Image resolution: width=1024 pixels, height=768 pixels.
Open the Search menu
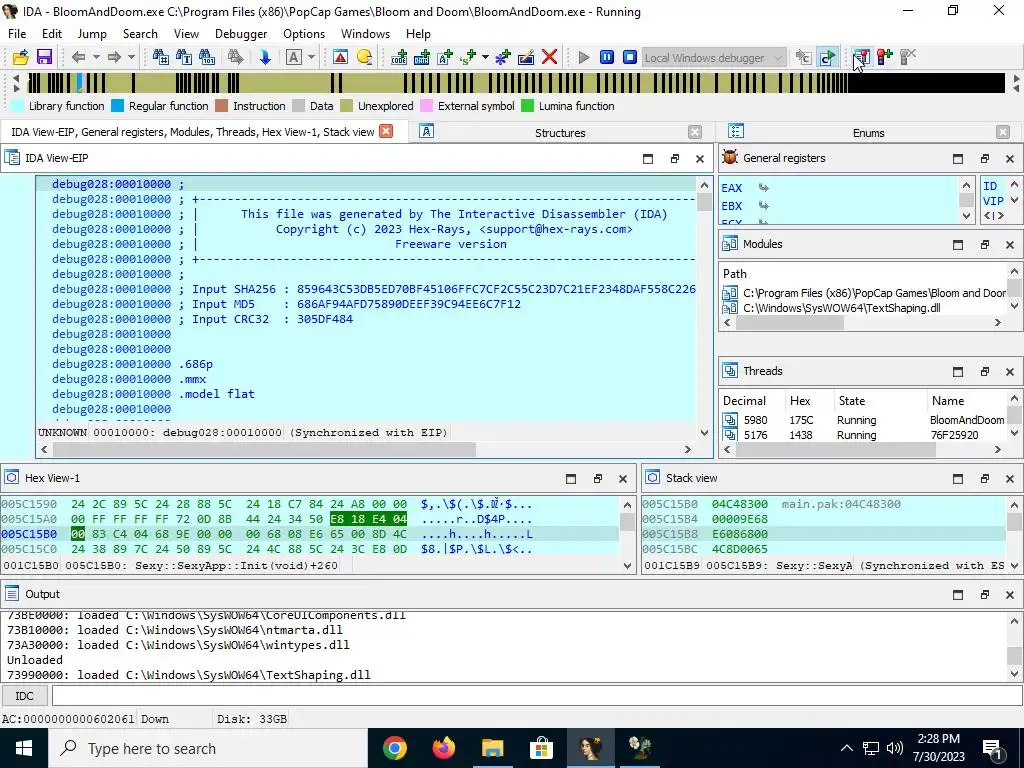[x=140, y=34]
